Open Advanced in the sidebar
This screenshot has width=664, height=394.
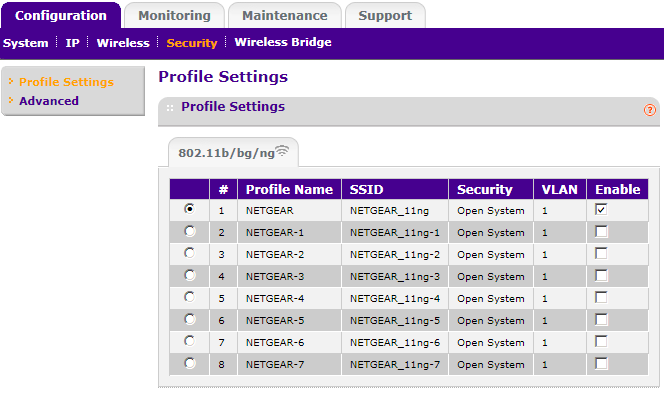point(49,101)
